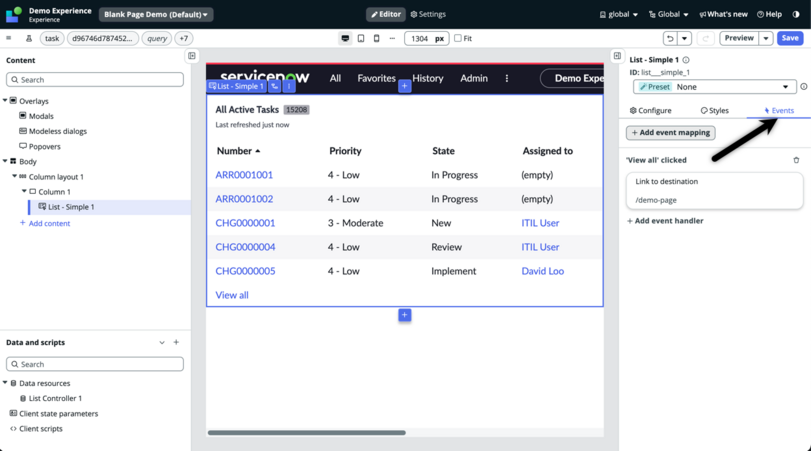Screen dimensions: 811x451
Task: Click the Data and scripts search field
Action: coord(95,364)
